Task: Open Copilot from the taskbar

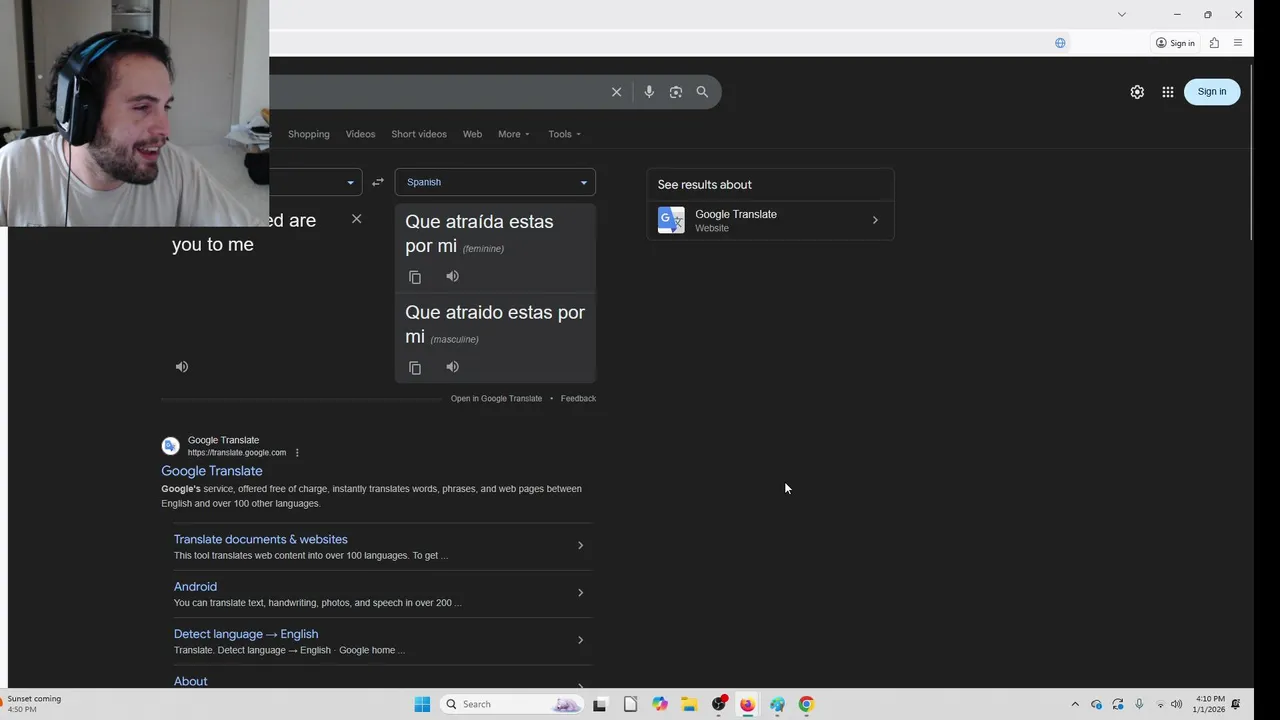Action: click(660, 704)
